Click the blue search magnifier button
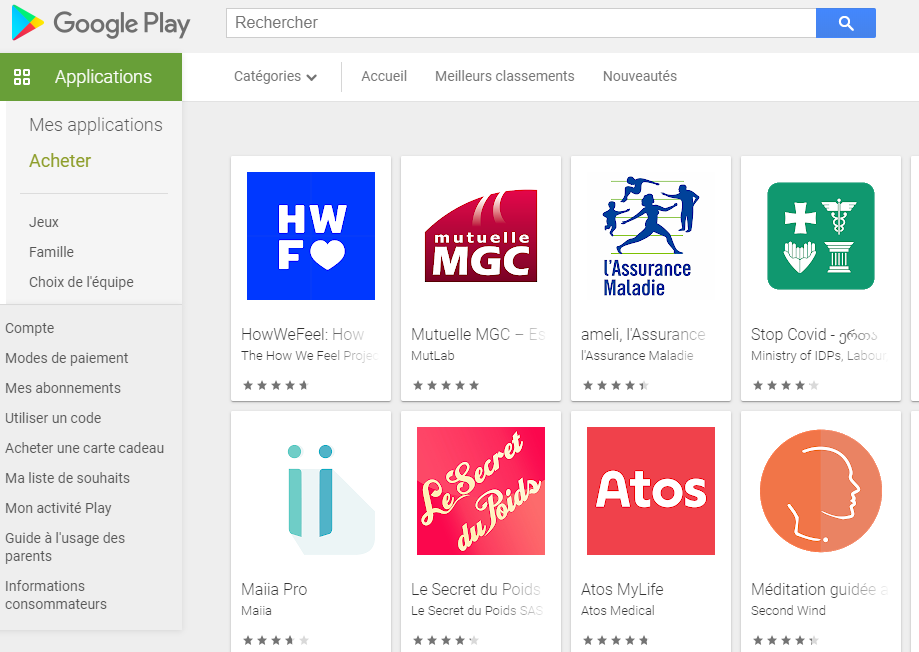The width and height of the screenshot is (919, 652). [846, 23]
